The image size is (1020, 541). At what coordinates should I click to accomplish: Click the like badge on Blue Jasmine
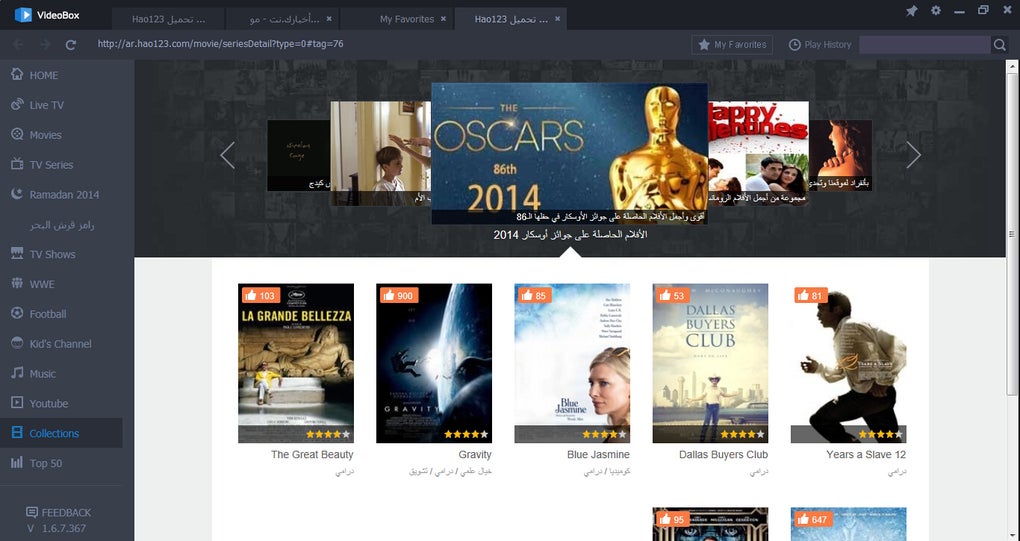point(533,295)
